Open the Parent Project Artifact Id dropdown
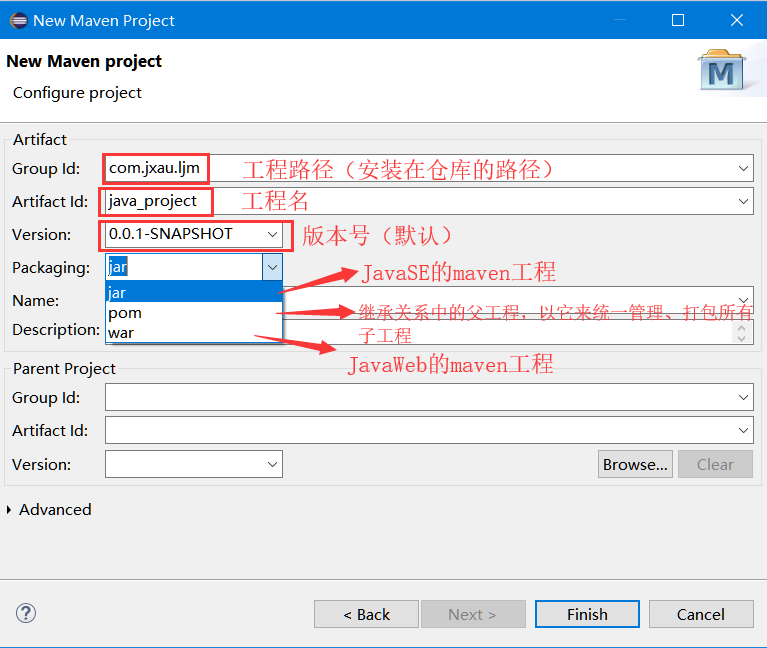Viewport: 767px width, 648px height. click(743, 430)
